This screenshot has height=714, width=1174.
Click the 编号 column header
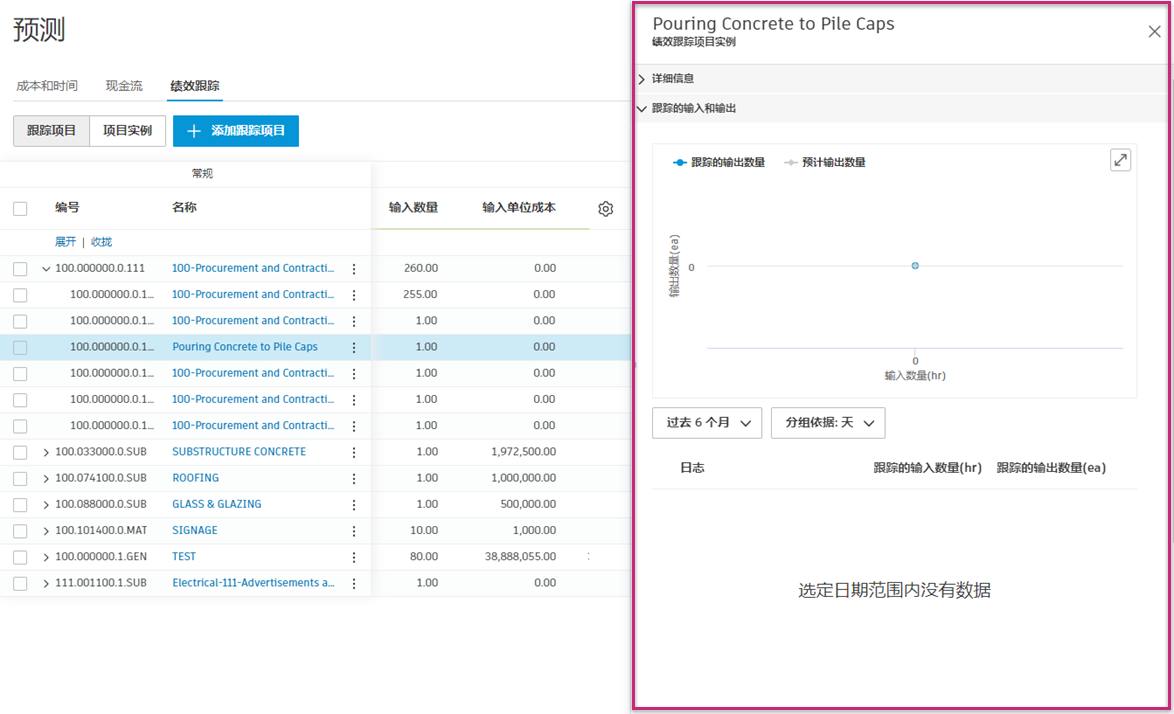tap(67, 208)
